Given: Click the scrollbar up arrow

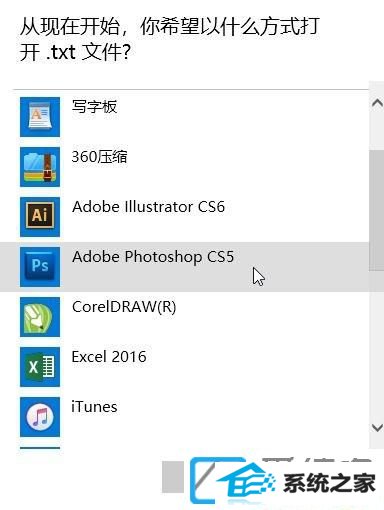Looking at the screenshot, I should (x=377, y=103).
